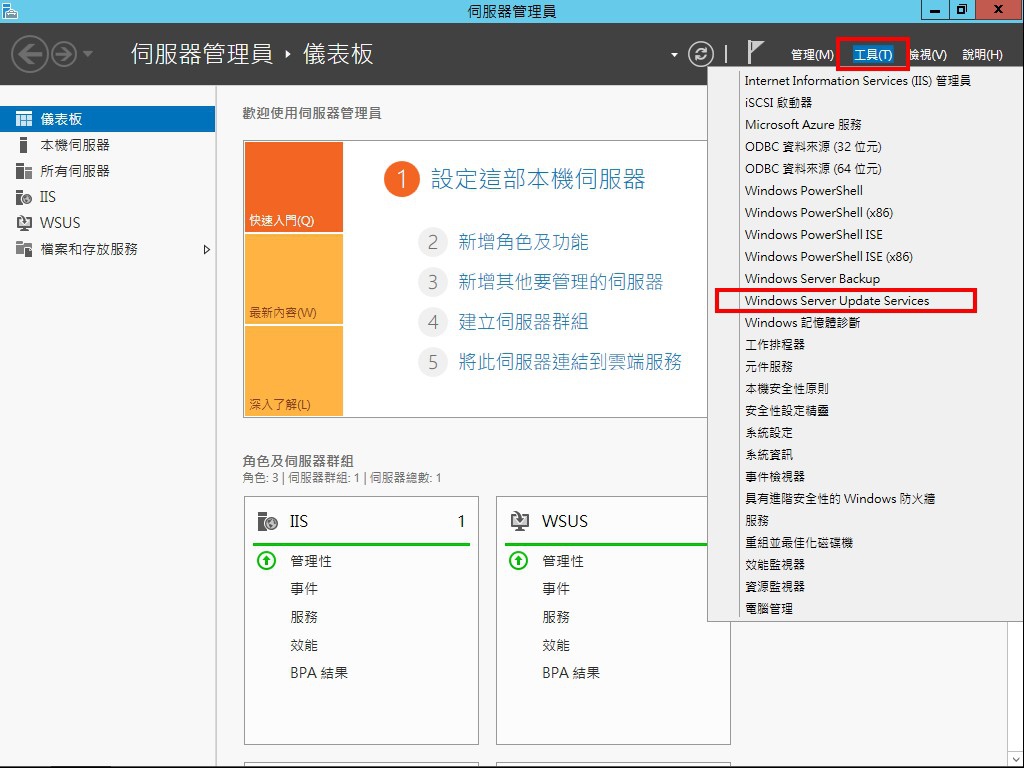
Task: Open 本機安全性原則 menu entry
Action: pyautogui.click(x=787, y=389)
